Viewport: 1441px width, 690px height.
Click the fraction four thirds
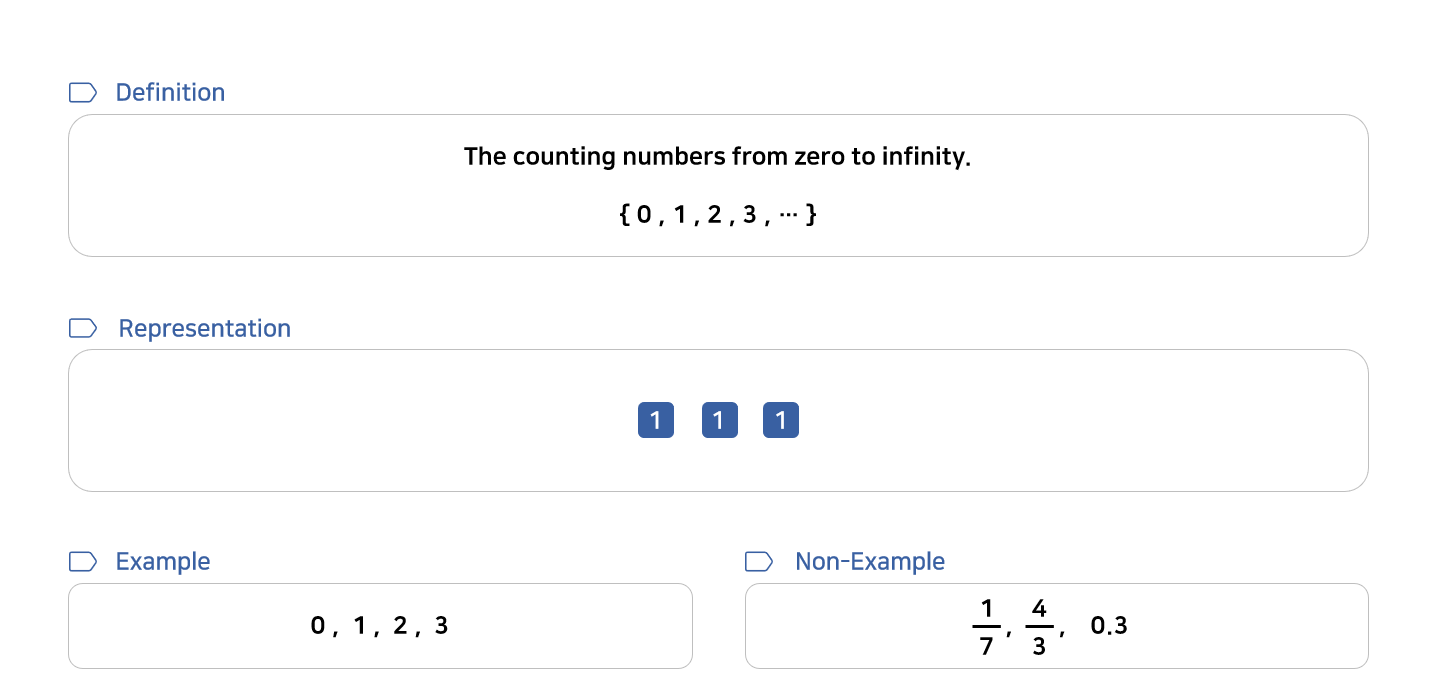[x=1039, y=627]
